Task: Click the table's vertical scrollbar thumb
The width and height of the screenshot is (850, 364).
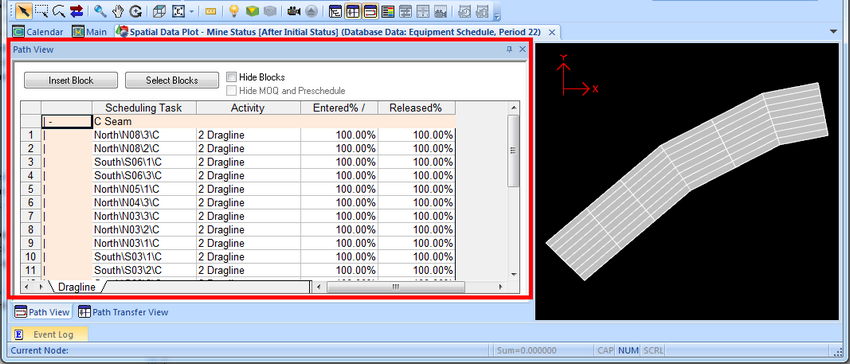Action: (513, 151)
